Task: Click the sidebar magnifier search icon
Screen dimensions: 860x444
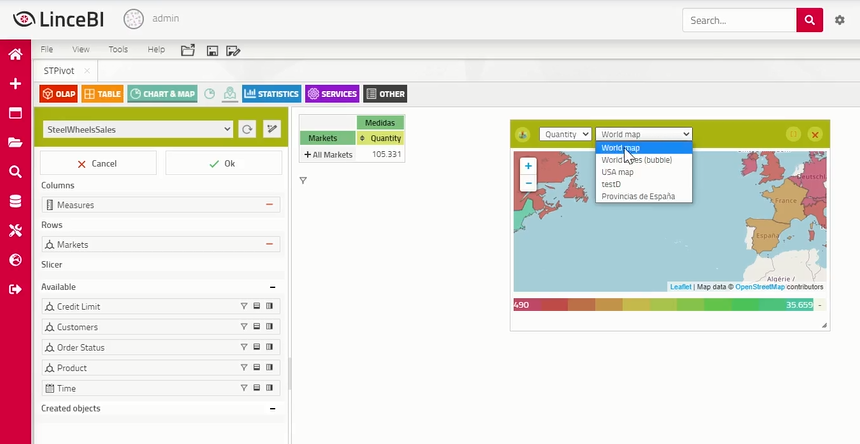Action: (x=15, y=172)
